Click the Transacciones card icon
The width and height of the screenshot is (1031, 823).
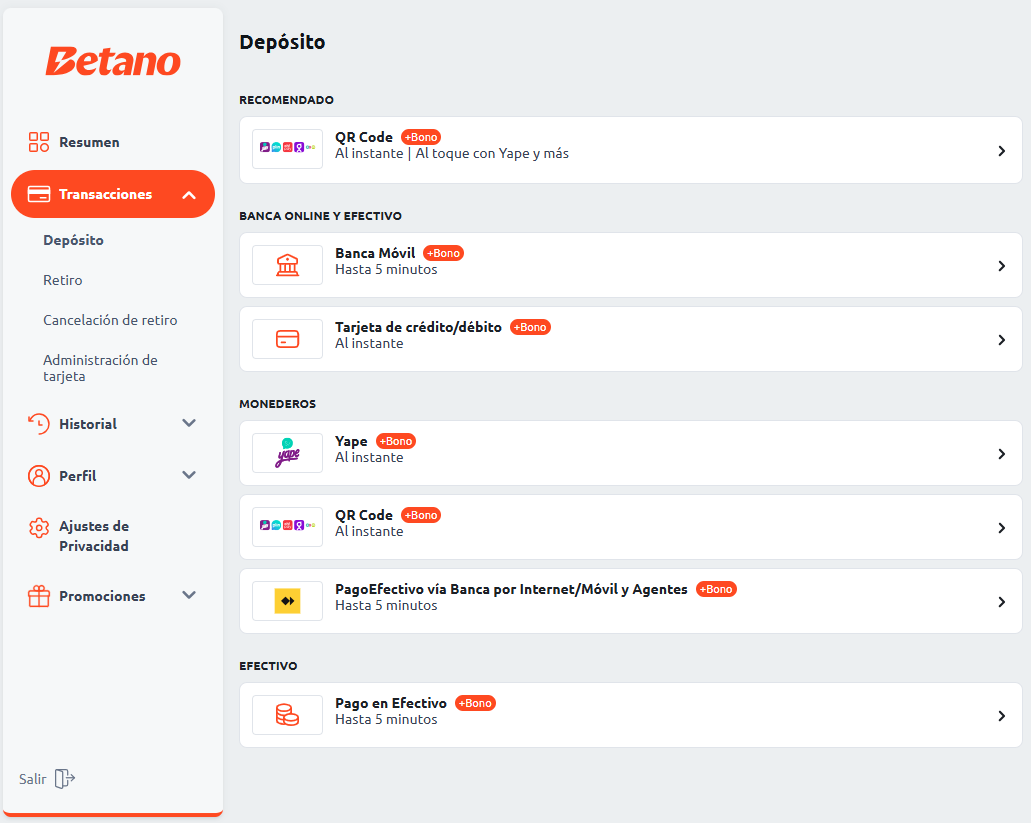click(x=39, y=194)
